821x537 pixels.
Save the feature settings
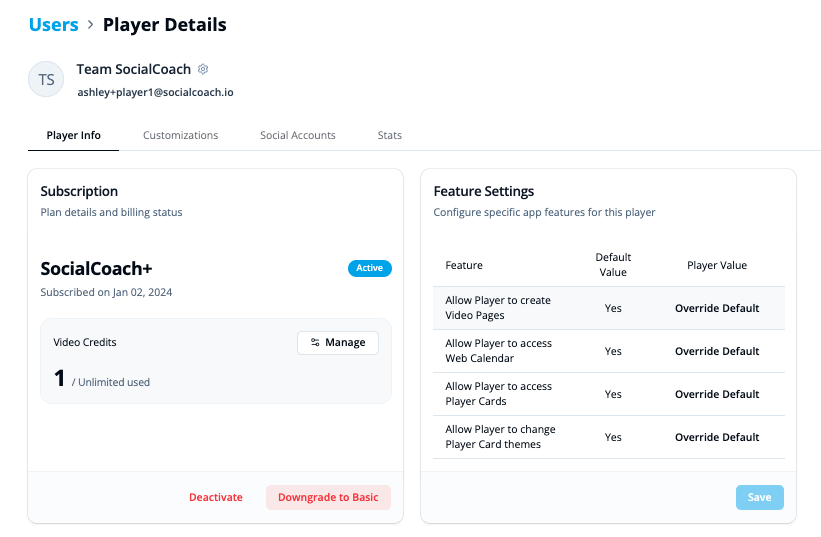pos(760,497)
